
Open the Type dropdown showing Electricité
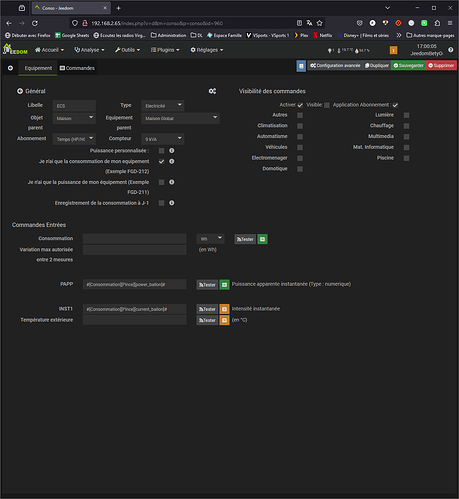[x=163, y=106]
